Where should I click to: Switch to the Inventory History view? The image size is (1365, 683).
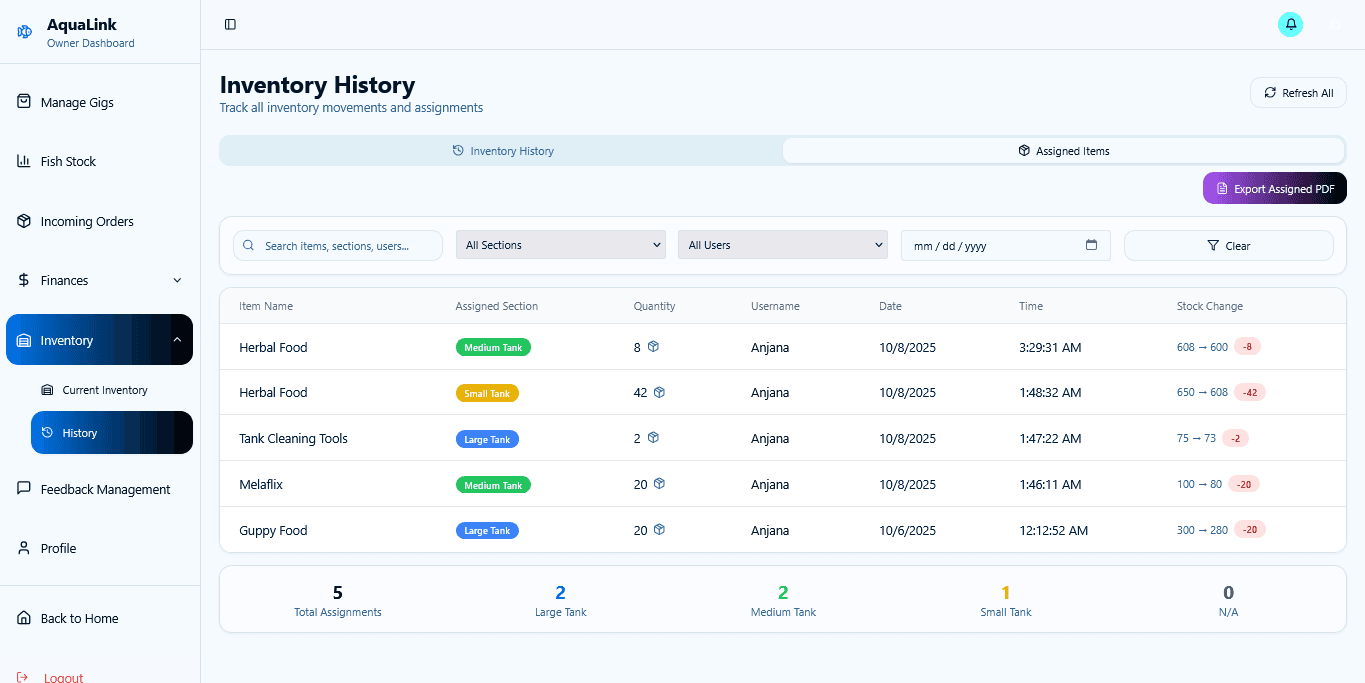pos(503,150)
